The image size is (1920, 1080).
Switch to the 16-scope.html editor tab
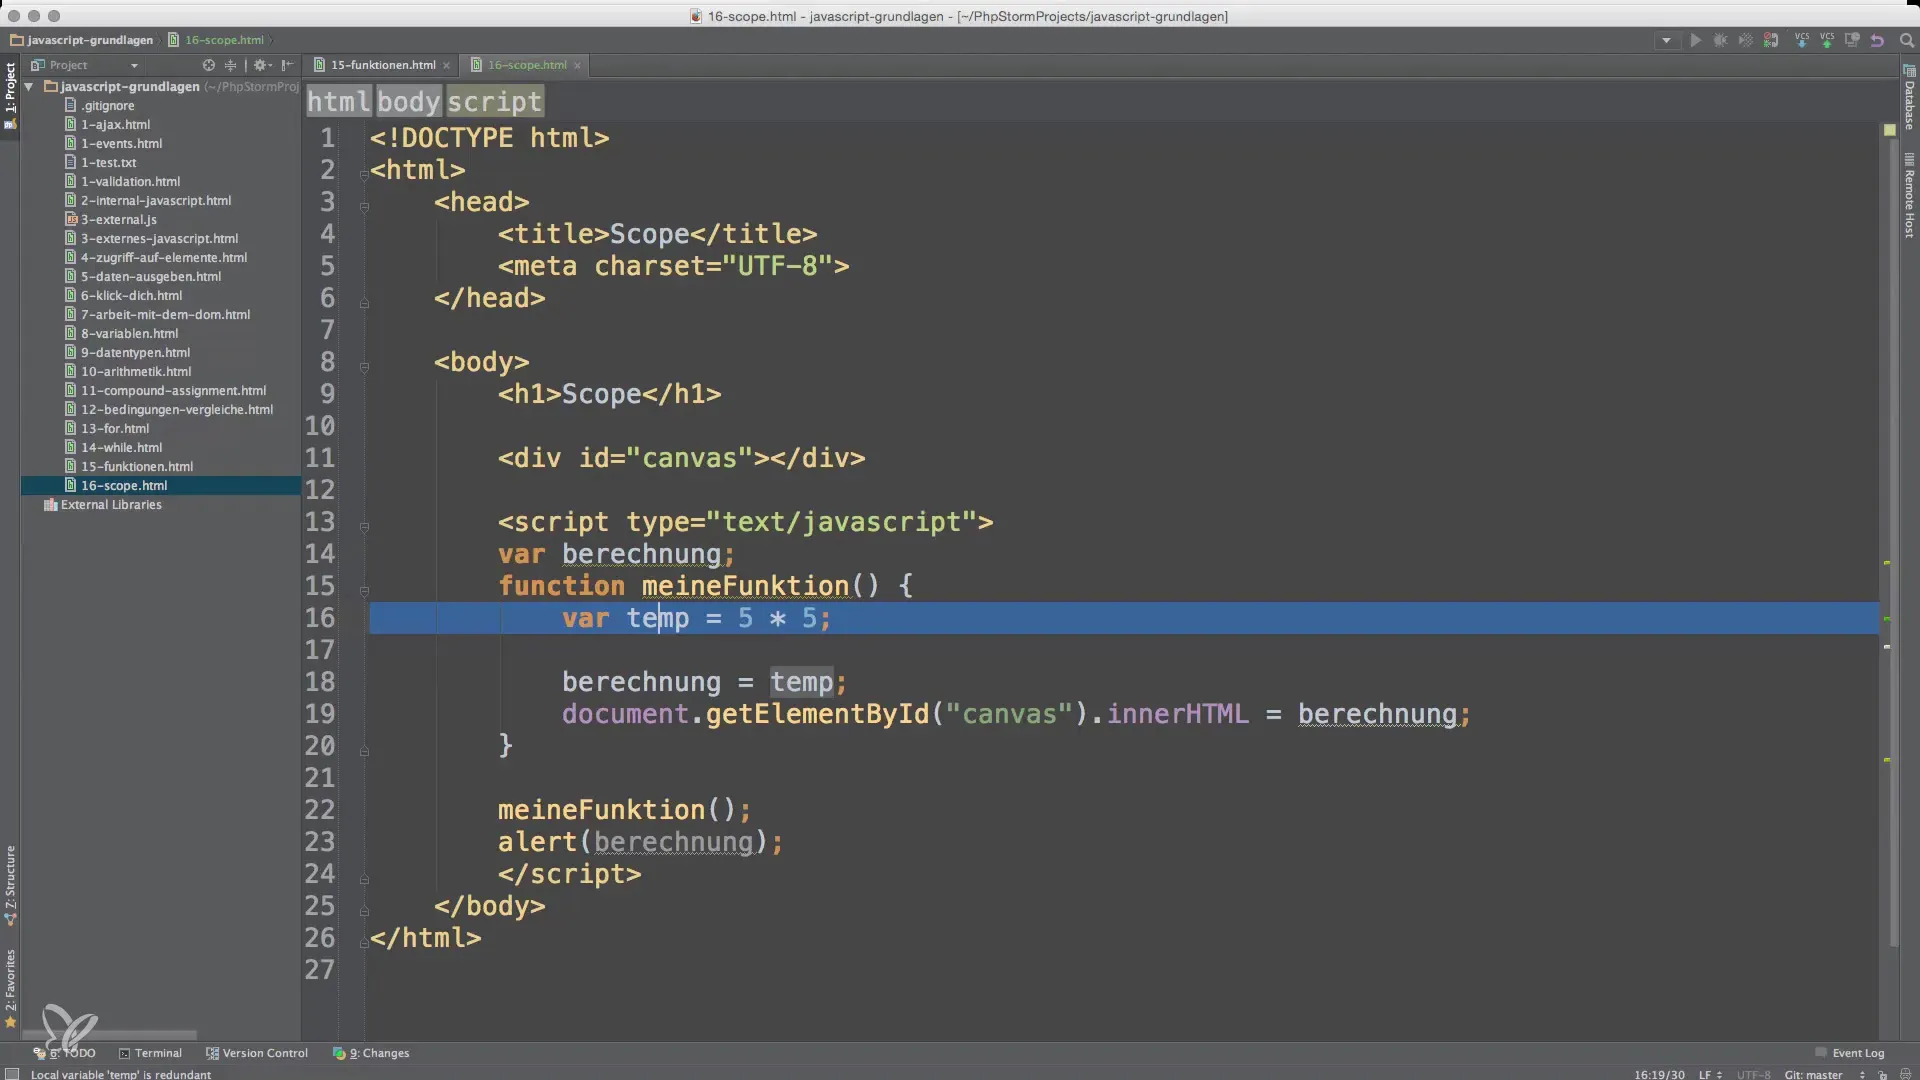click(526, 65)
